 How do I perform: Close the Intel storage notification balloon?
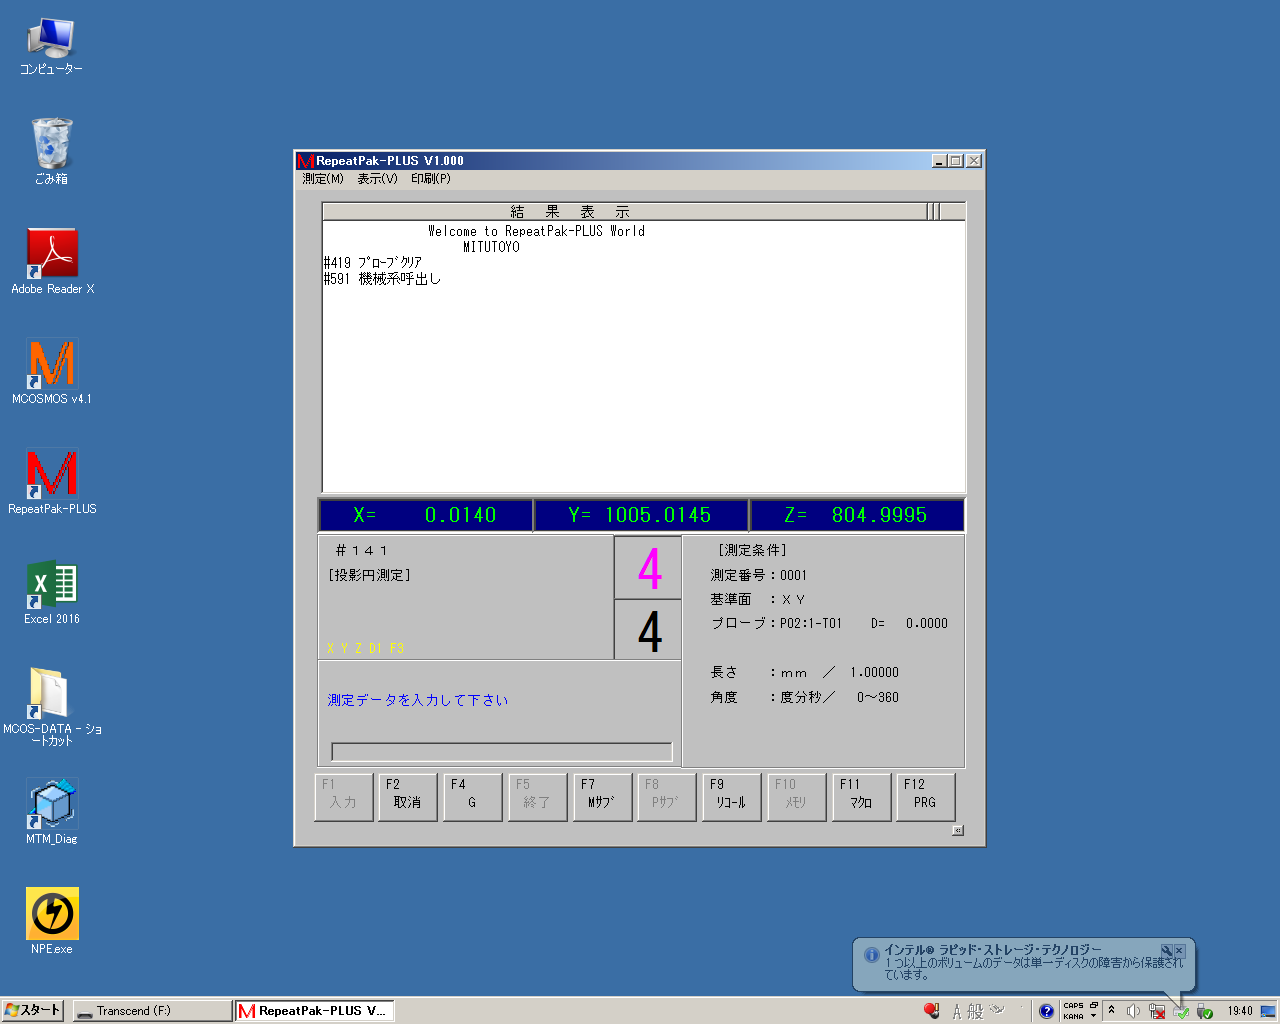[x=1179, y=950]
